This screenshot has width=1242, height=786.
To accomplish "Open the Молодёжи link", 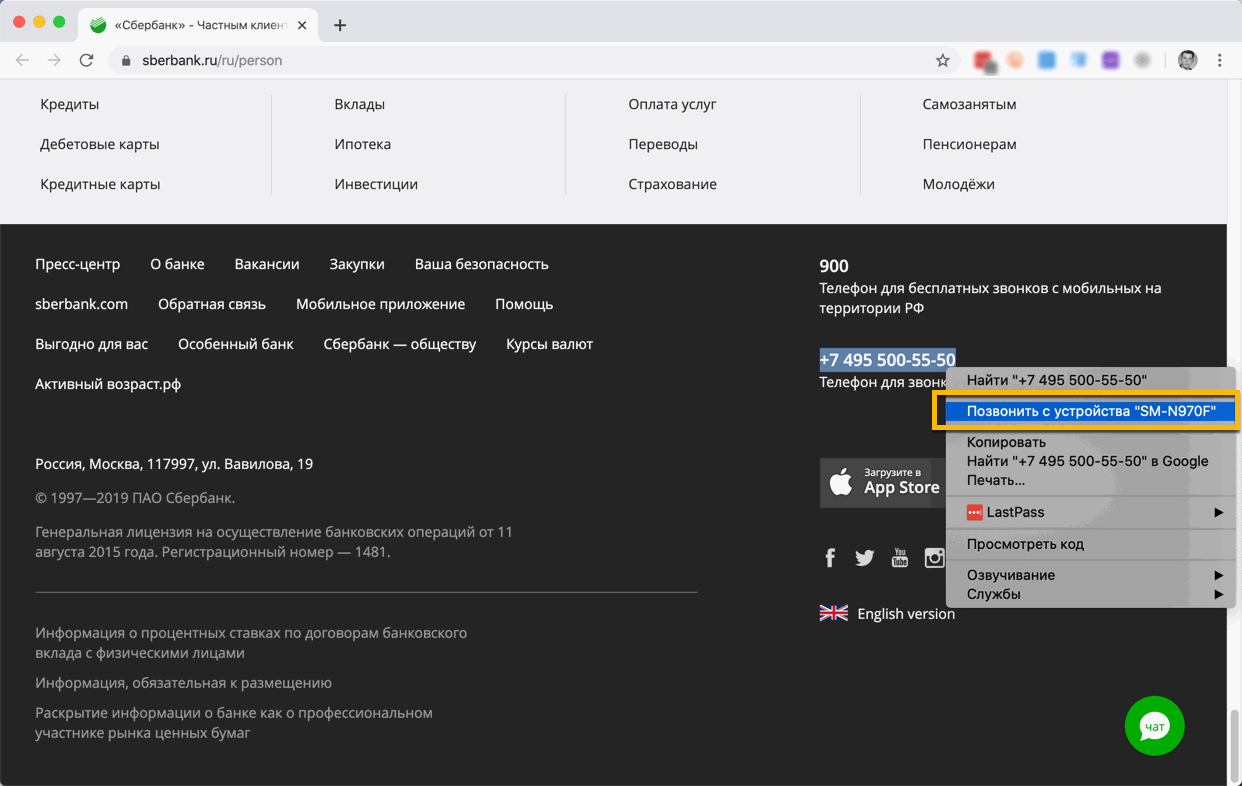I will coord(958,184).
